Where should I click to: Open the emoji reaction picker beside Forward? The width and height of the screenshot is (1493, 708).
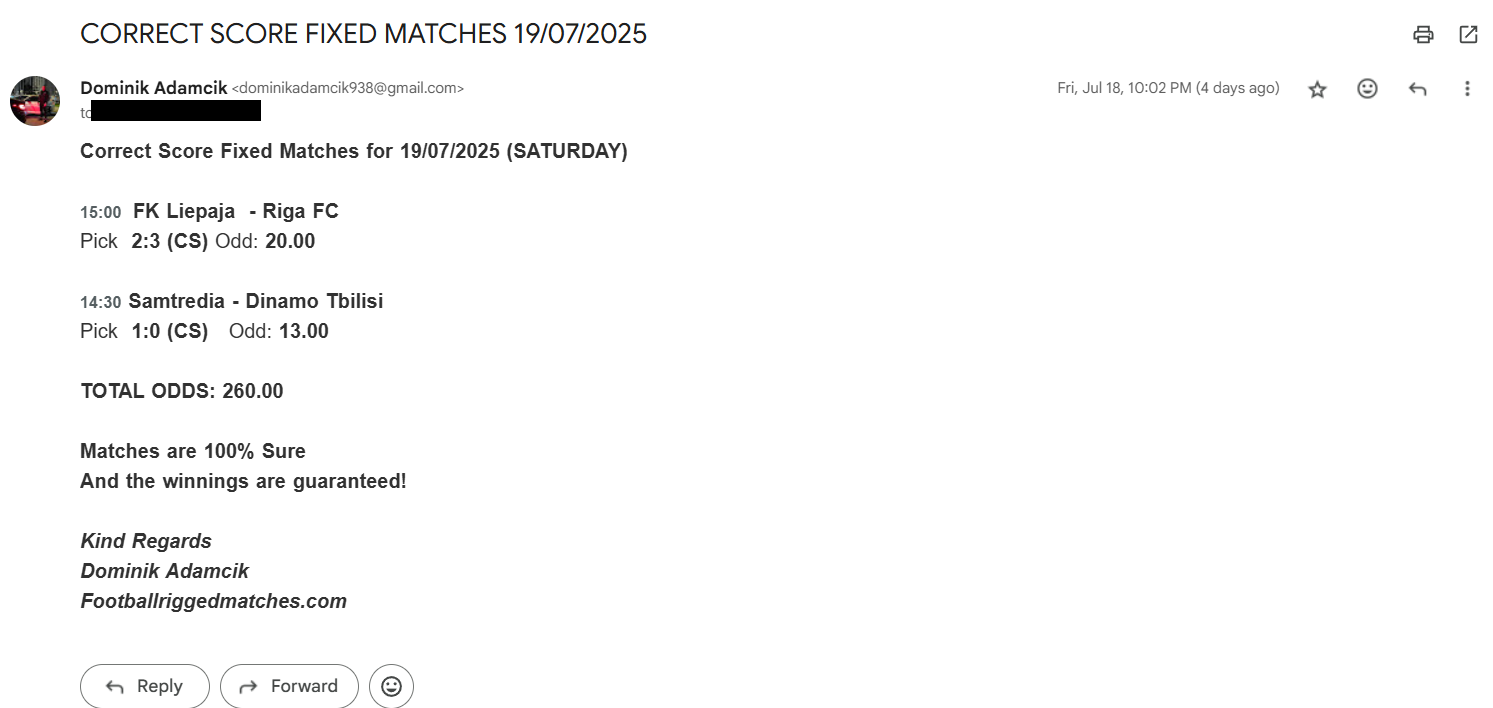pyautogui.click(x=391, y=686)
